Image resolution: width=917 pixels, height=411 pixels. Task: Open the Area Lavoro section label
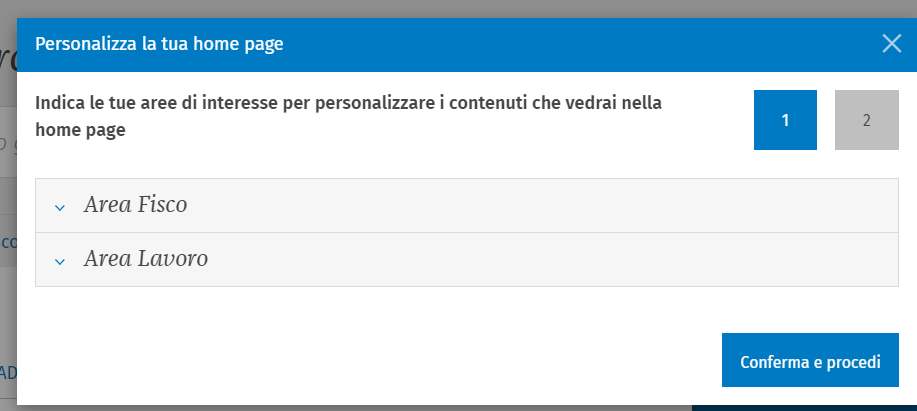coord(146,259)
